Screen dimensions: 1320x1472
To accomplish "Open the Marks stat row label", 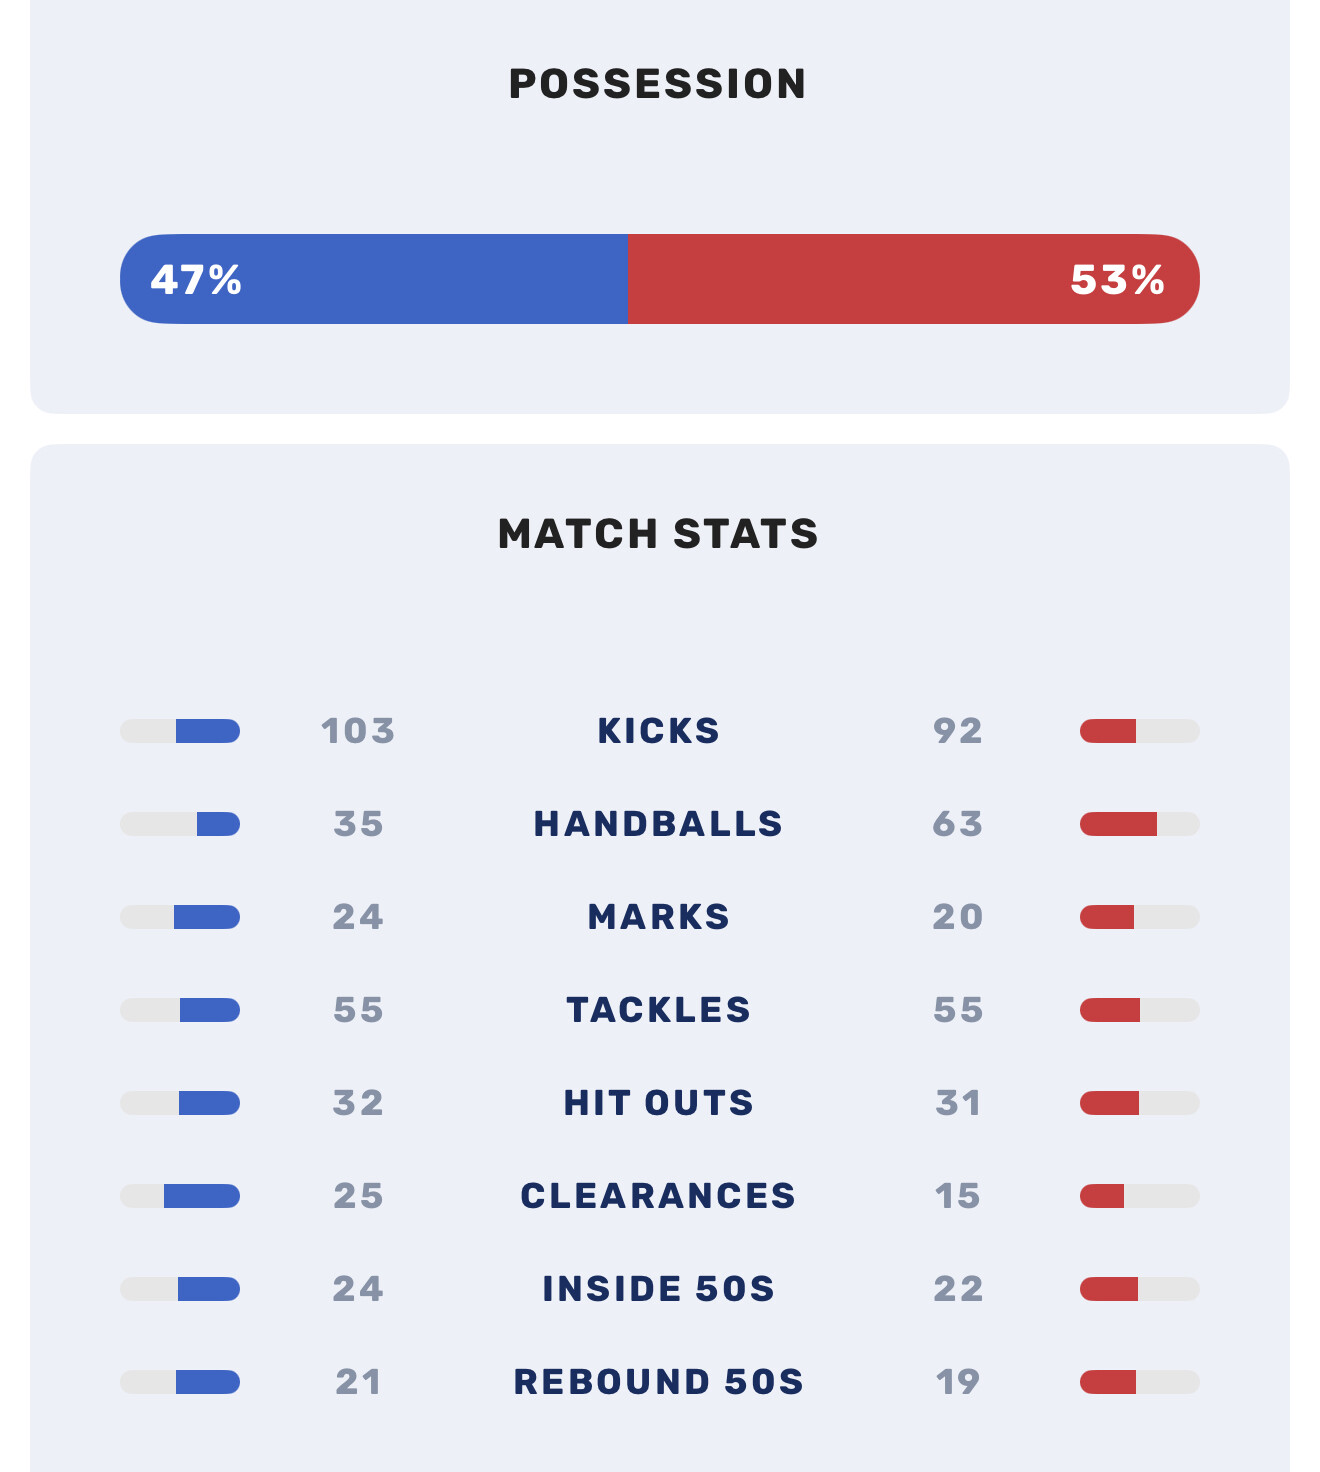I will point(658,917).
